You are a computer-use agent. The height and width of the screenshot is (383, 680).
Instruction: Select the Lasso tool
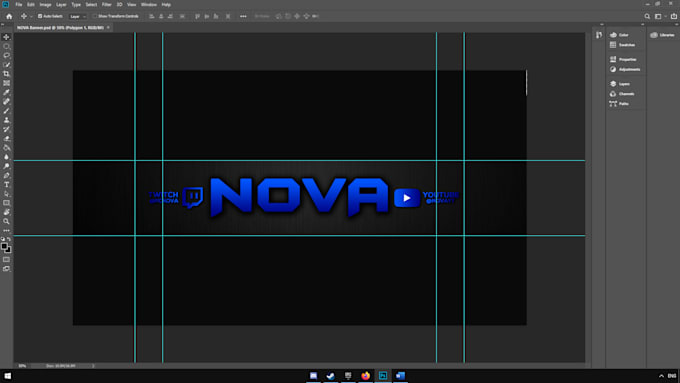pyautogui.click(x=6, y=56)
